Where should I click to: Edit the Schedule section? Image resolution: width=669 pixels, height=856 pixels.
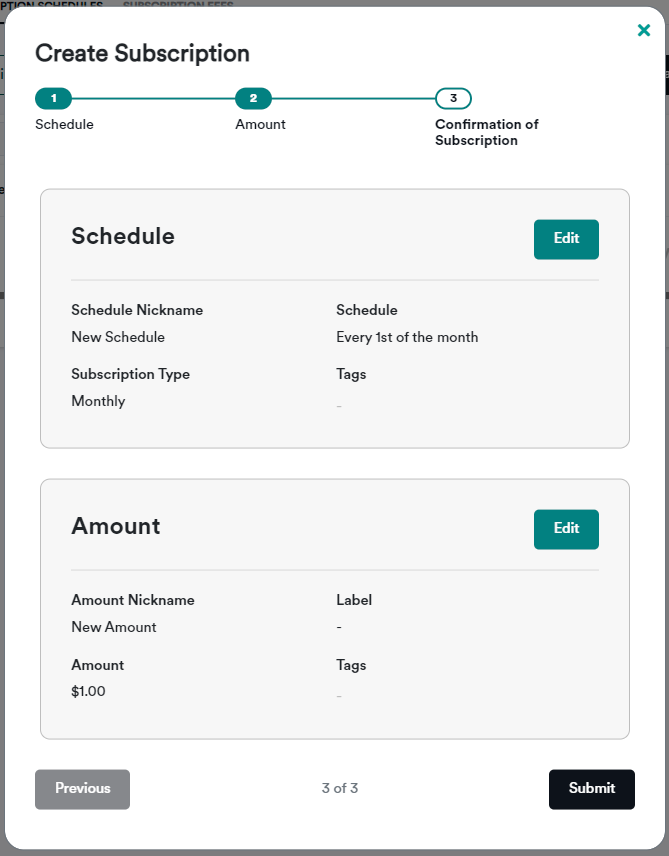(x=566, y=239)
